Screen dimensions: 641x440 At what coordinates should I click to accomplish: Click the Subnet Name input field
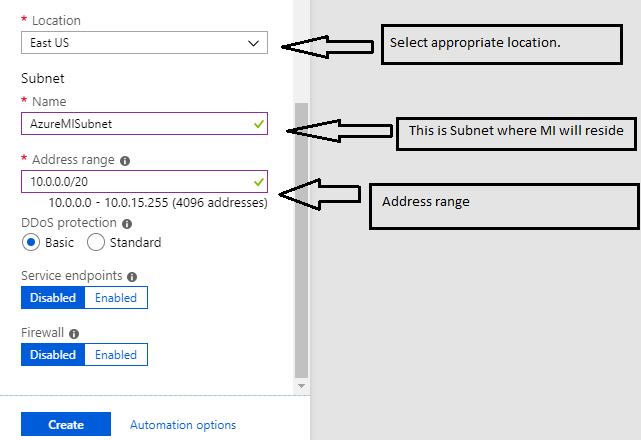(x=144, y=123)
